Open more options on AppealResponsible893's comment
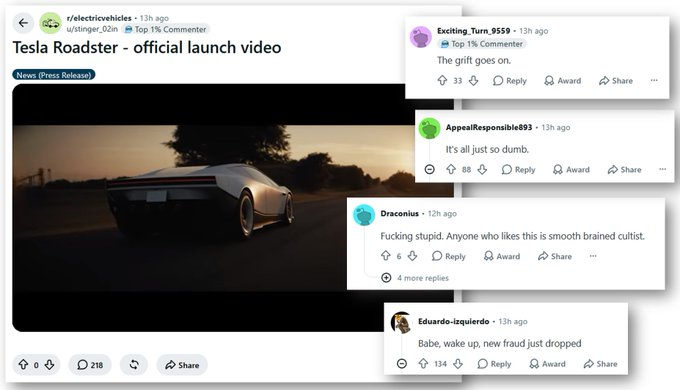This screenshot has height=390, width=680. (663, 169)
